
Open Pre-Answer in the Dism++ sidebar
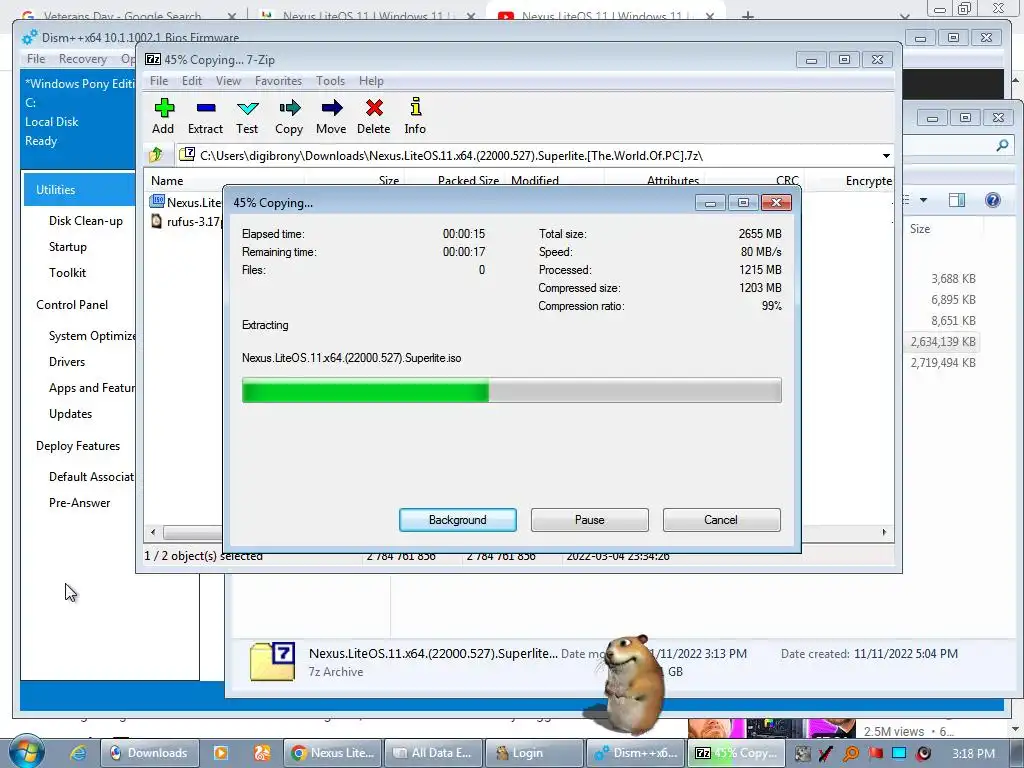(79, 503)
